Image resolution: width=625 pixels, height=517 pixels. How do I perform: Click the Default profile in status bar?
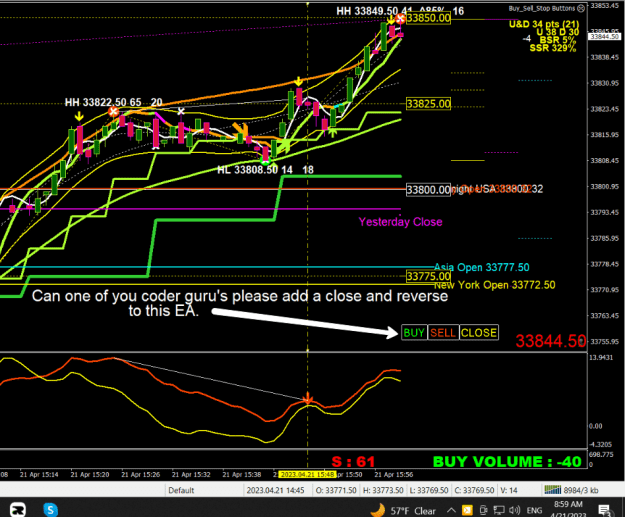pos(181,490)
